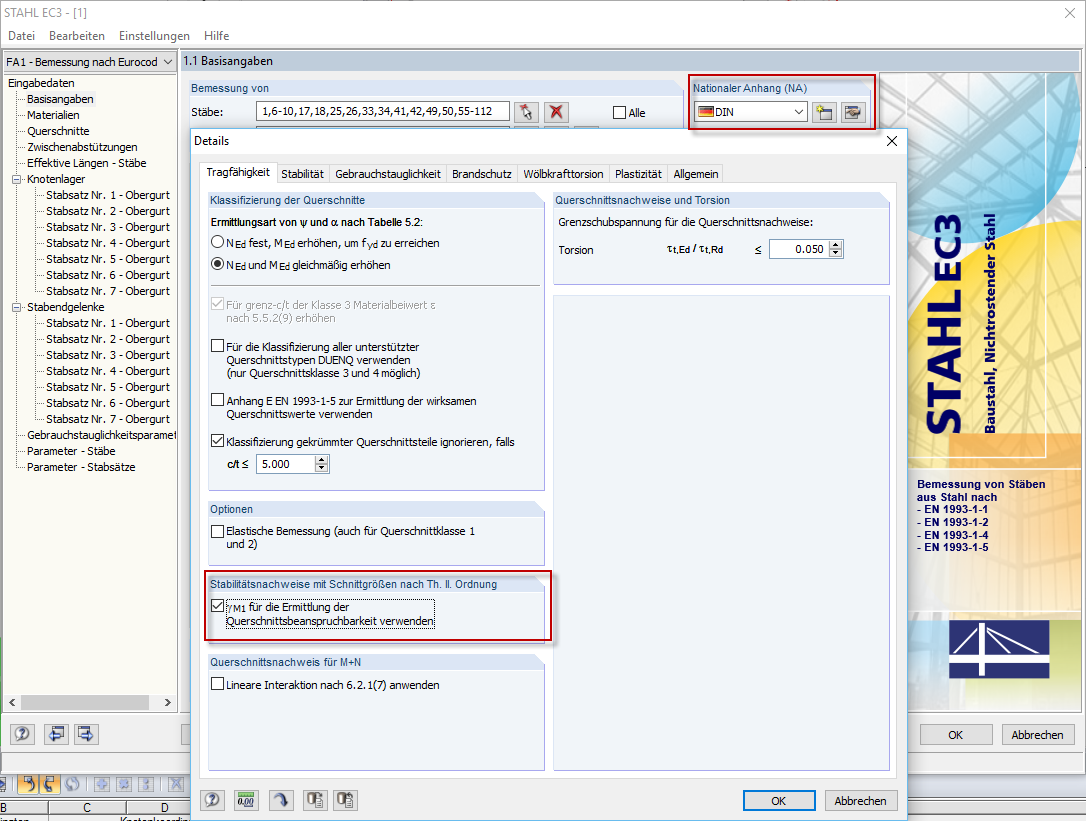Close the Details dialog with X

coord(892,141)
